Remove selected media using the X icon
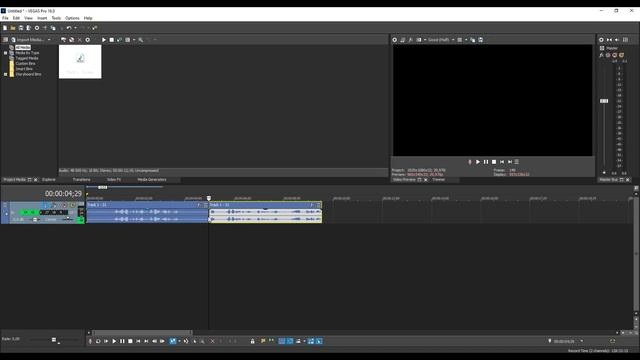 (x=80, y=40)
